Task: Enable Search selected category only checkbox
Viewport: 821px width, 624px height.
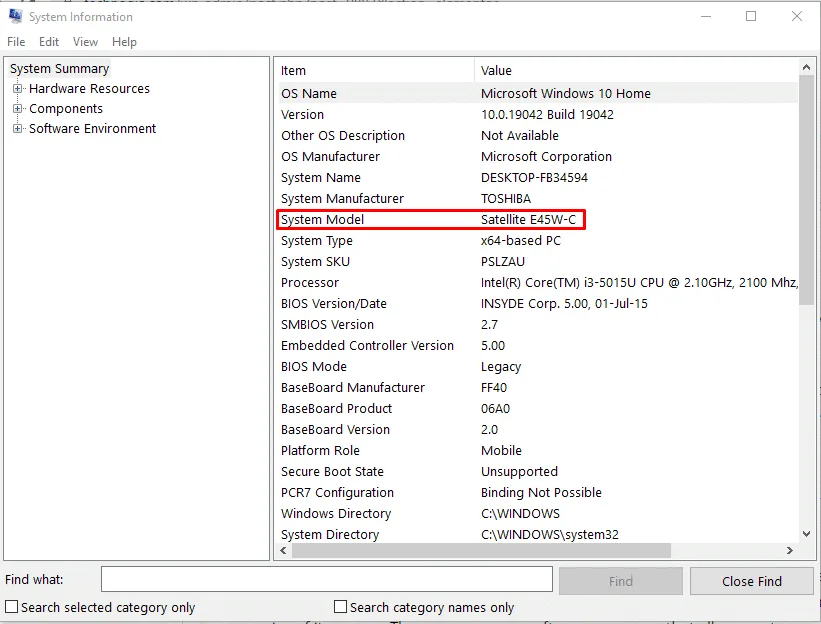Action: [x=11, y=607]
